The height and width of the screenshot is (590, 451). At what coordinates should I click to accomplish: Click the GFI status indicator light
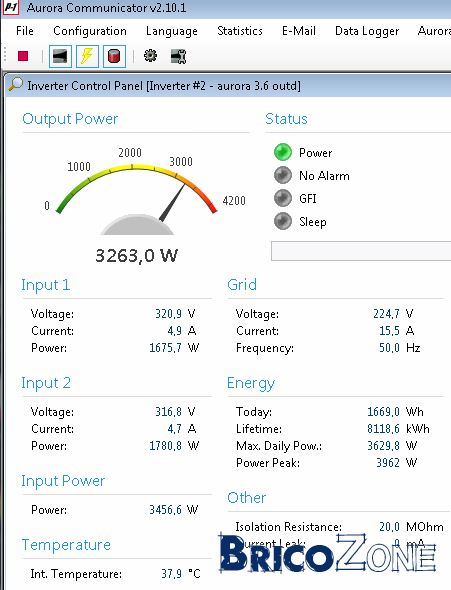pos(283,198)
